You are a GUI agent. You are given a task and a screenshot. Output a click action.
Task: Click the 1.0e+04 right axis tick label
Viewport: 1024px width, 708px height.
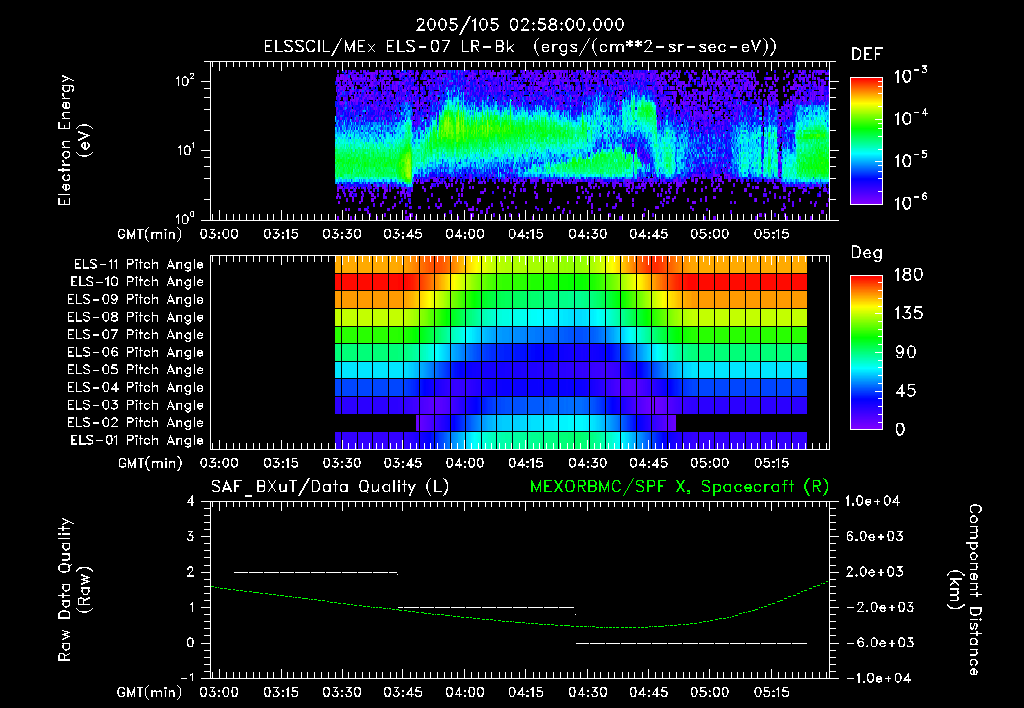click(x=872, y=501)
